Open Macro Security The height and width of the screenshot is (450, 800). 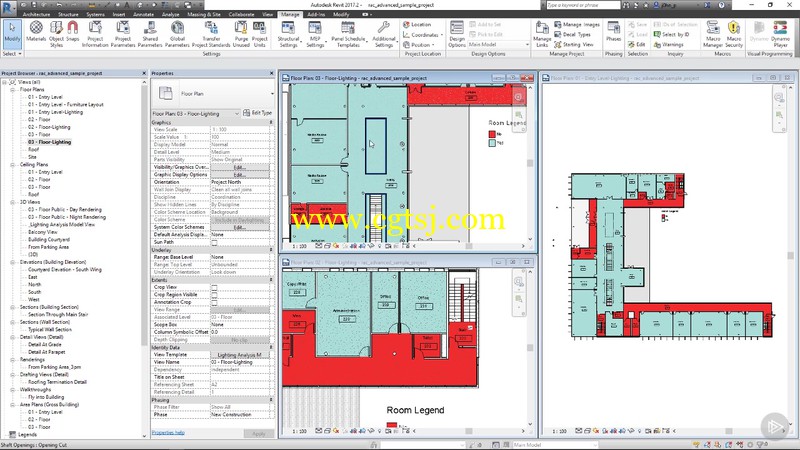734,34
